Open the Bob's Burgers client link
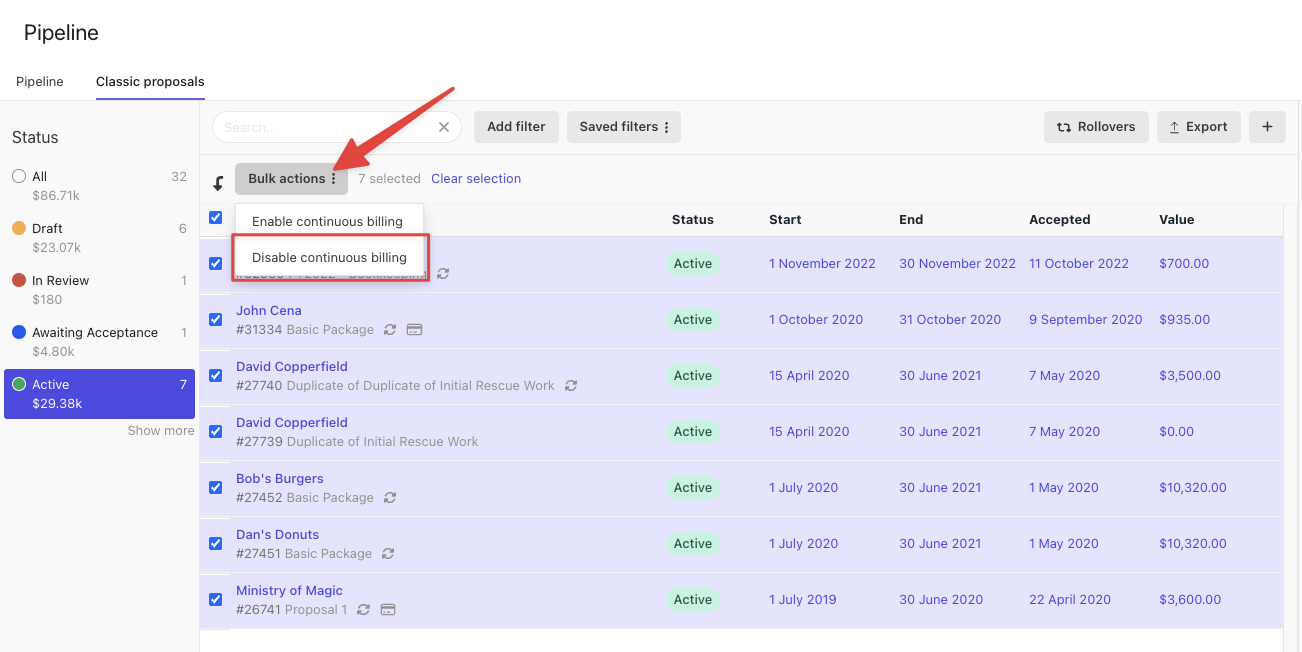Viewport: 1302px width, 652px height. click(x=280, y=479)
